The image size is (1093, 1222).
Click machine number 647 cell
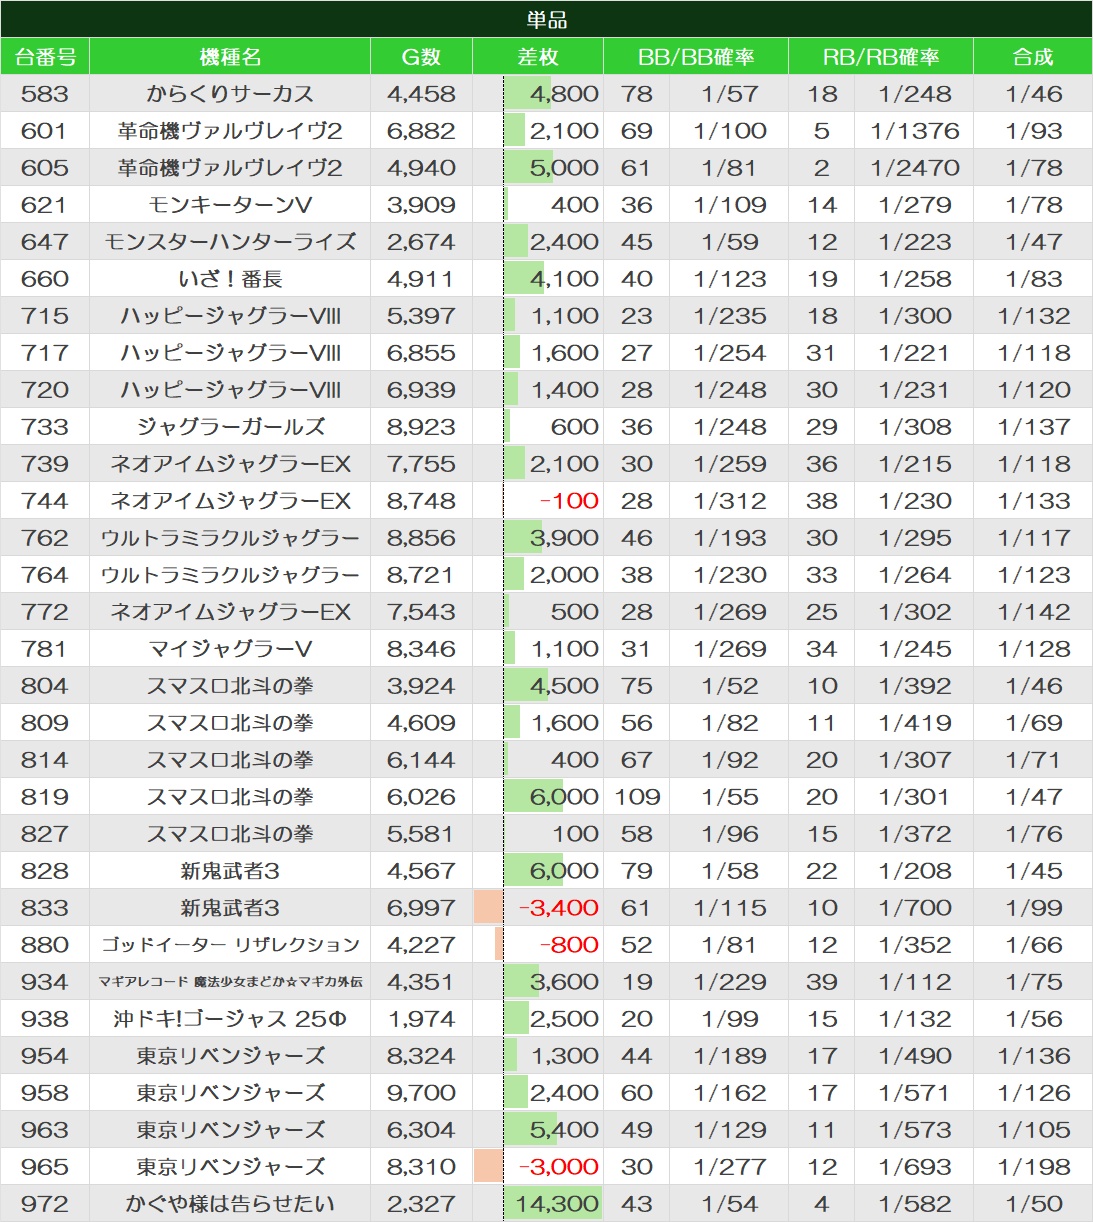click(x=45, y=242)
